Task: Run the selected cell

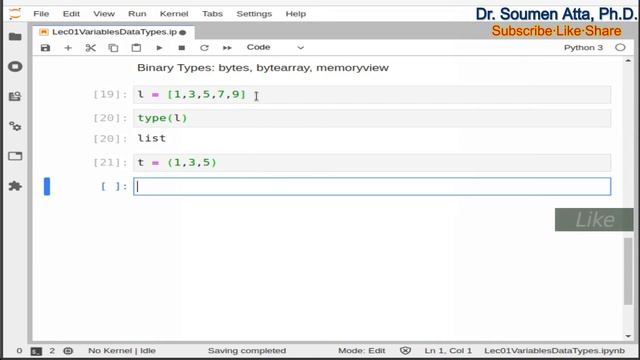Action: coord(159,48)
